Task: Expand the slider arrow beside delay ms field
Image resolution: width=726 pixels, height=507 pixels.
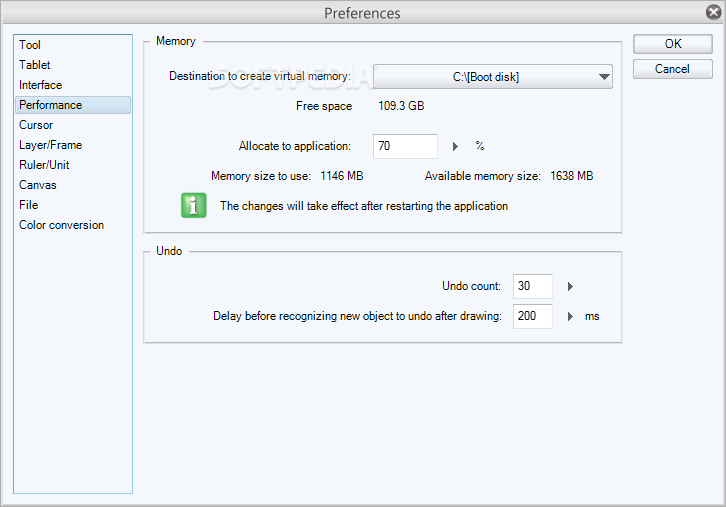Action: coord(570,317)
